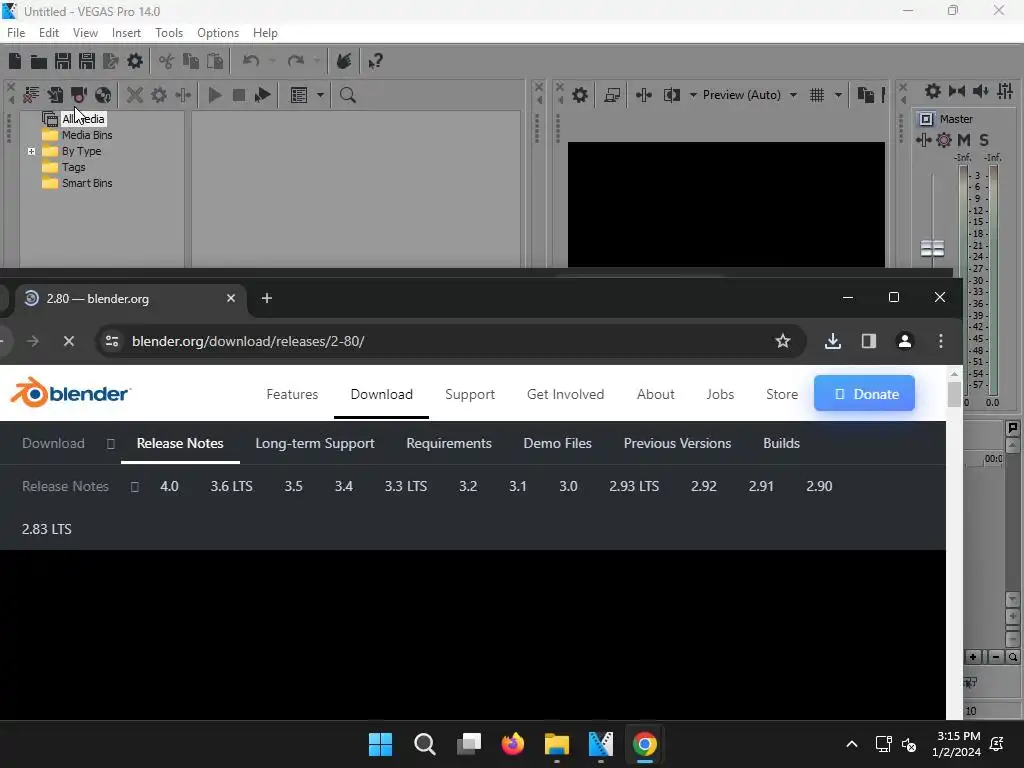Activate What's This help cursor icon
This screenshot has width=1024, height=768.
tap(375, 61)
